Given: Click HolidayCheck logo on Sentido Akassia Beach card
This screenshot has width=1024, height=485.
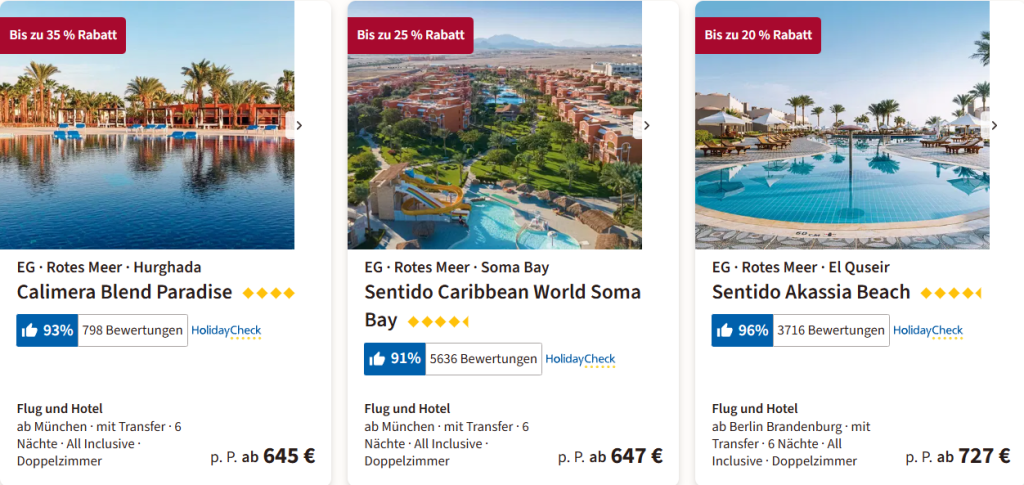Looking at the screenshot, I should click(x=928, y=331).
